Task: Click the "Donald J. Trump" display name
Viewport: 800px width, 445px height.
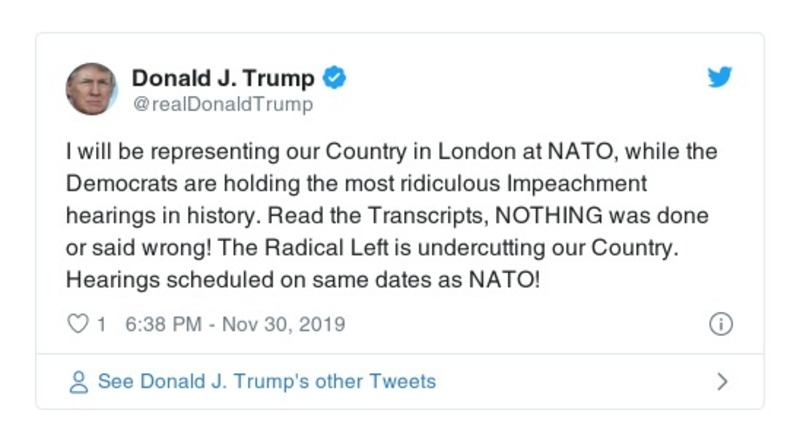Action: (223, 78)
